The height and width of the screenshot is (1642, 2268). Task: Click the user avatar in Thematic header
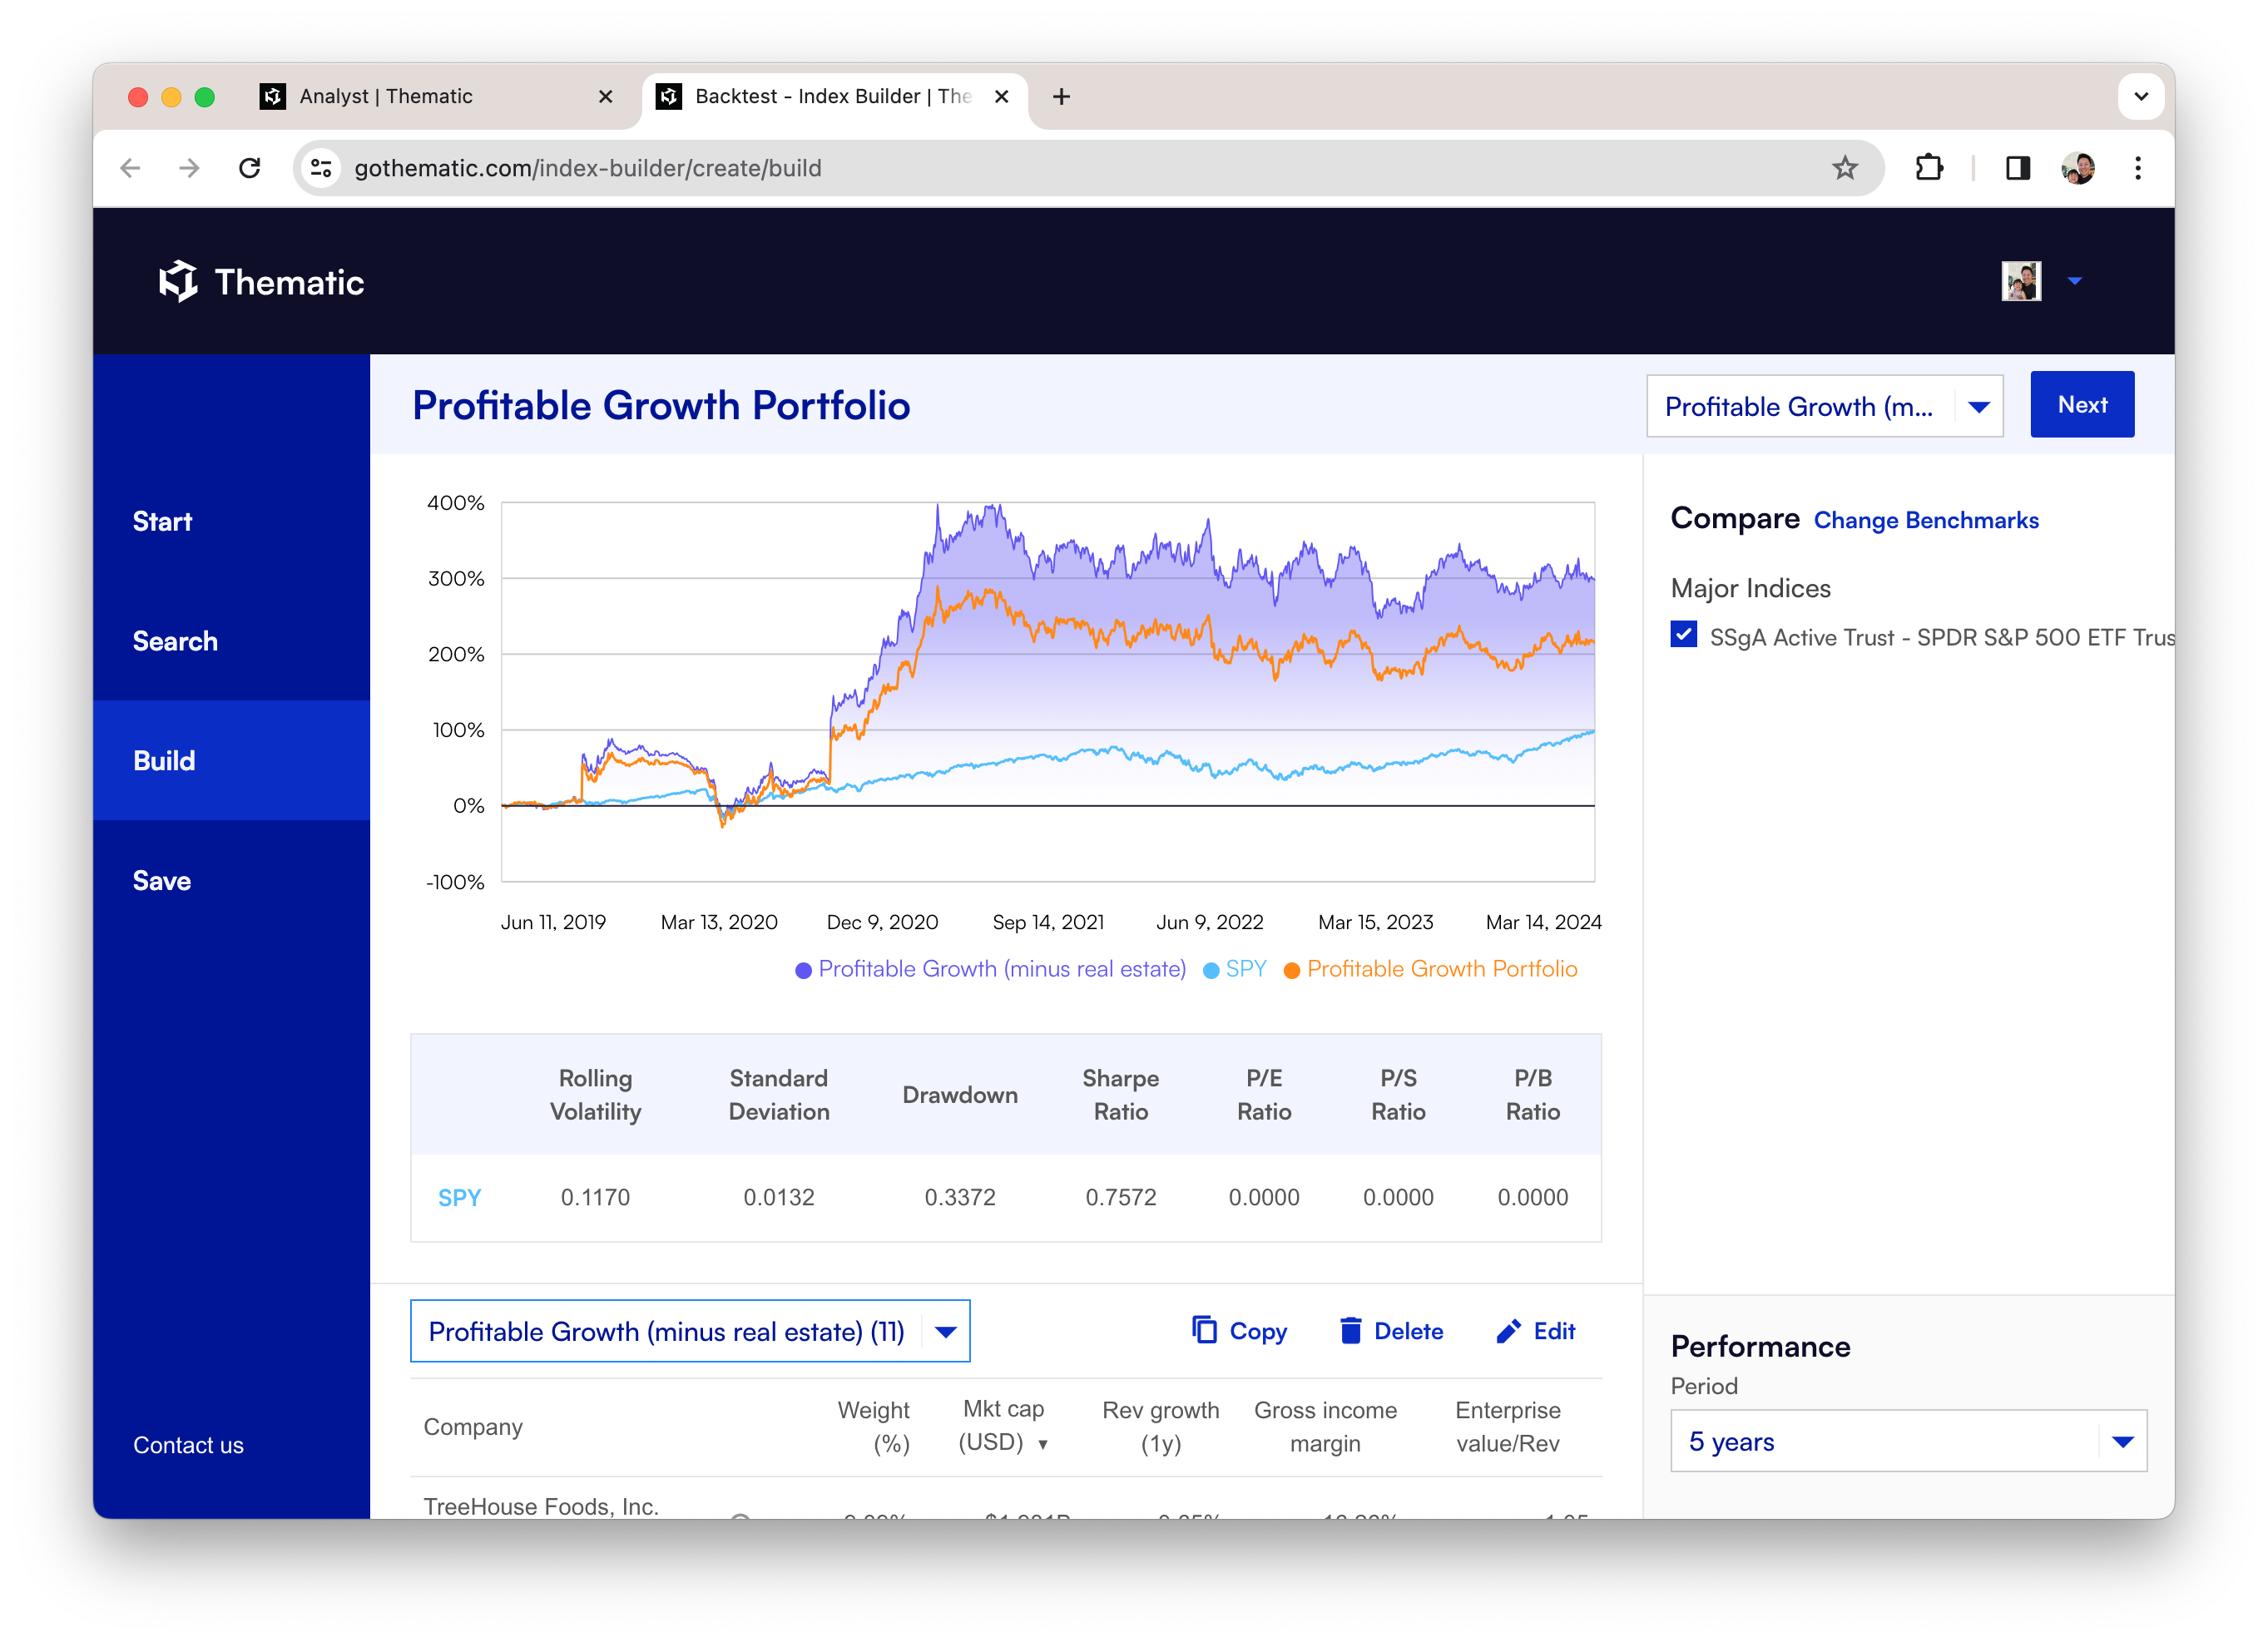click(2021, 281)
